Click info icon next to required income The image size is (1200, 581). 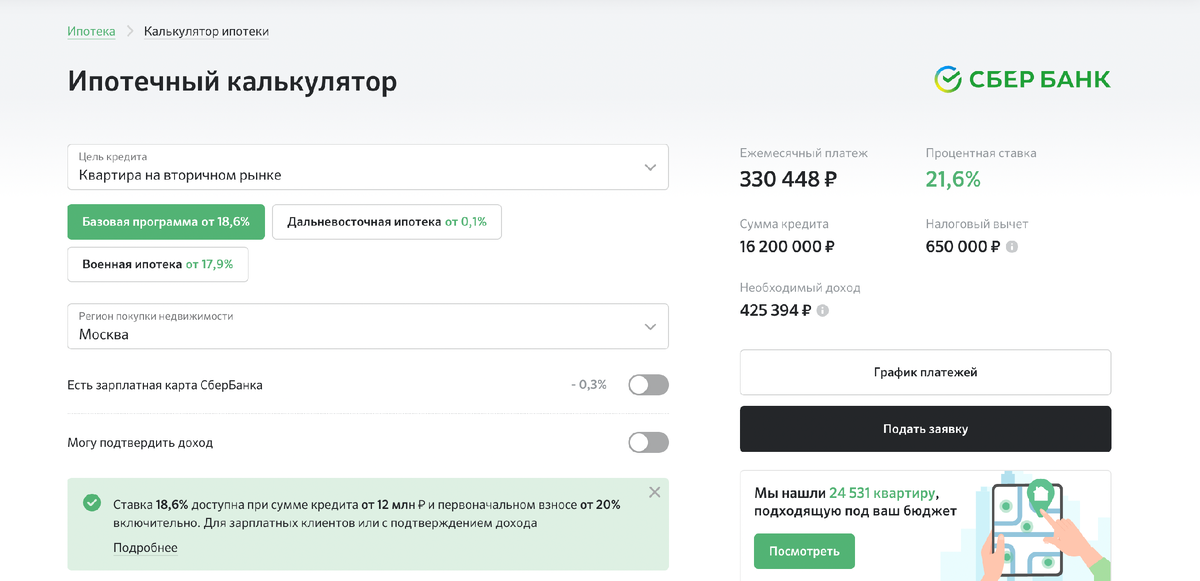(823, 311)
